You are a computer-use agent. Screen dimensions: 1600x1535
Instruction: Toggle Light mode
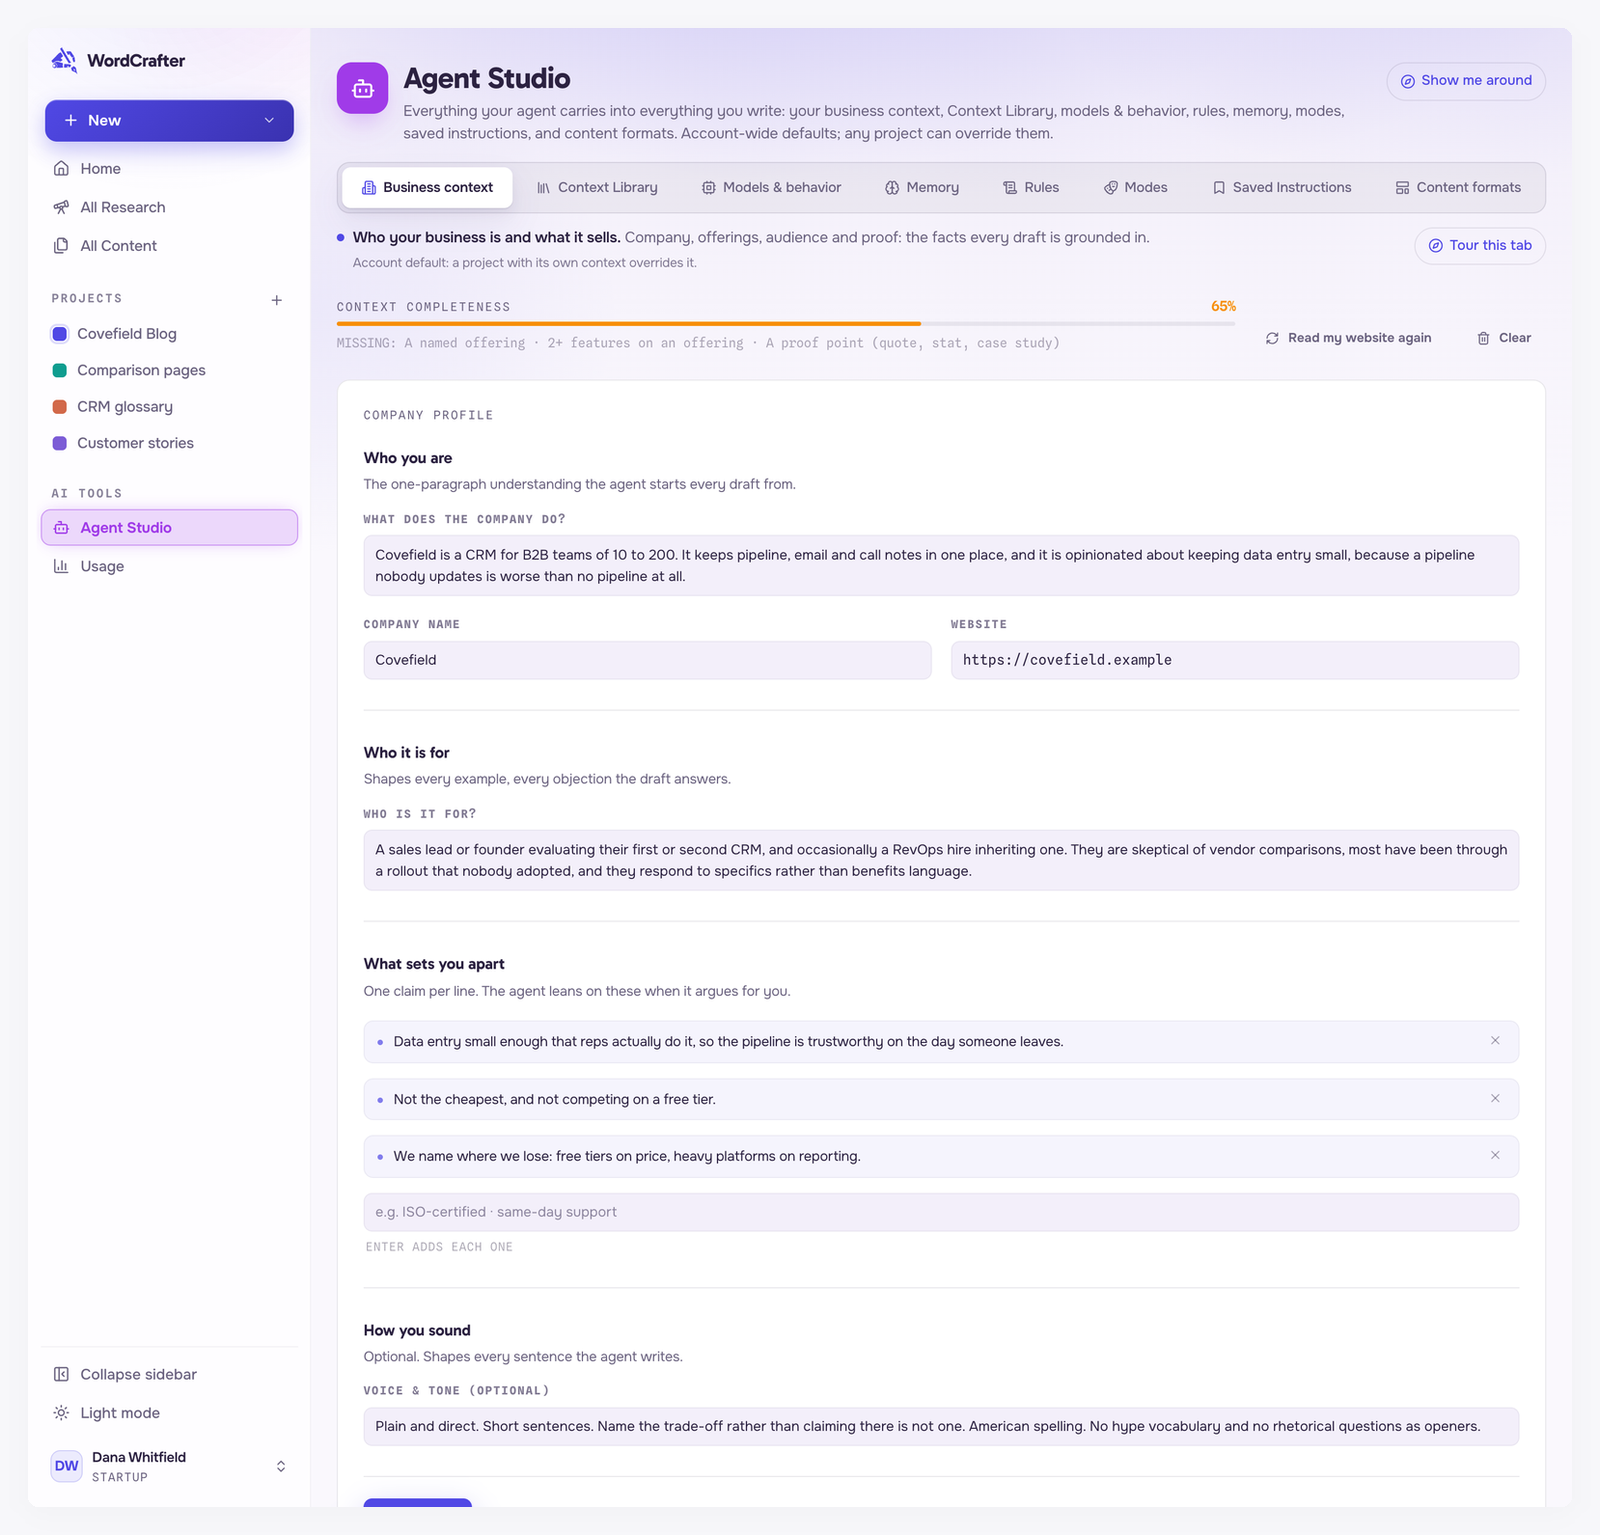pyautogui.click(x=170, y=1413)
